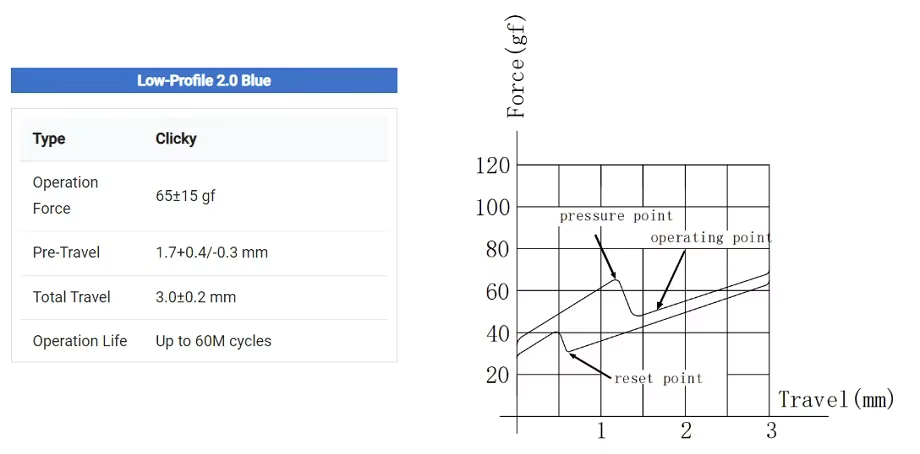Select the Total Travel row label
This screenshot has width=920, height=454.
(x=72, y=297)
